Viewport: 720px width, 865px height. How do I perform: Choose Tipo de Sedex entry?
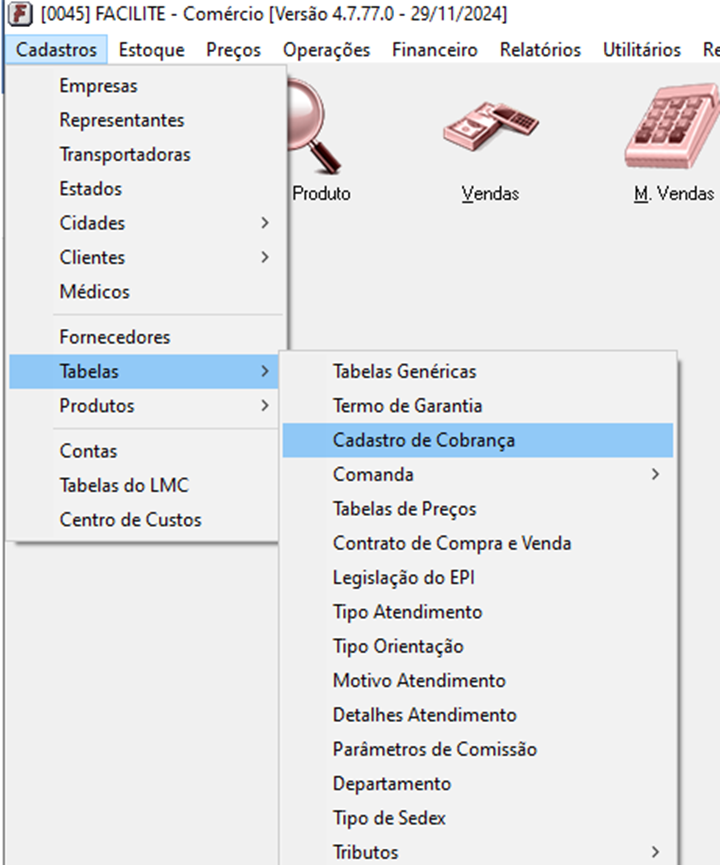(x=389, y=818)
